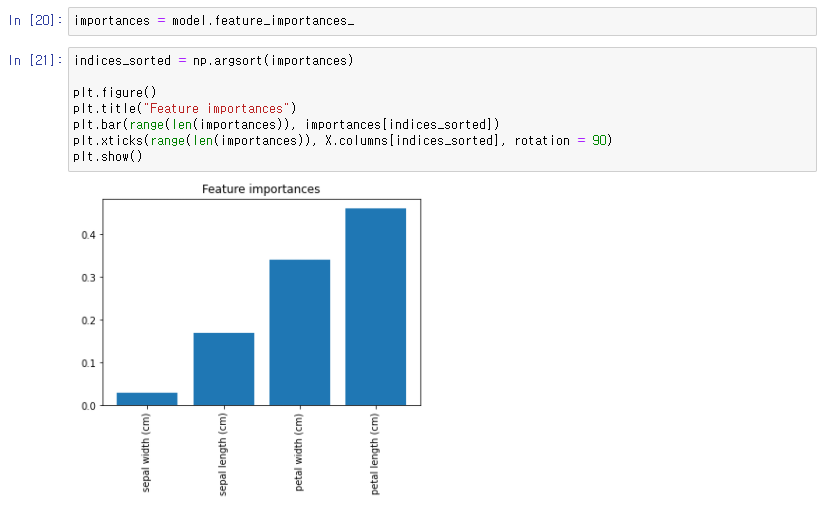Click inside code cell with model.feature_importances_
The height and width of the screenshot is (509, 826).
click(442, 22)
